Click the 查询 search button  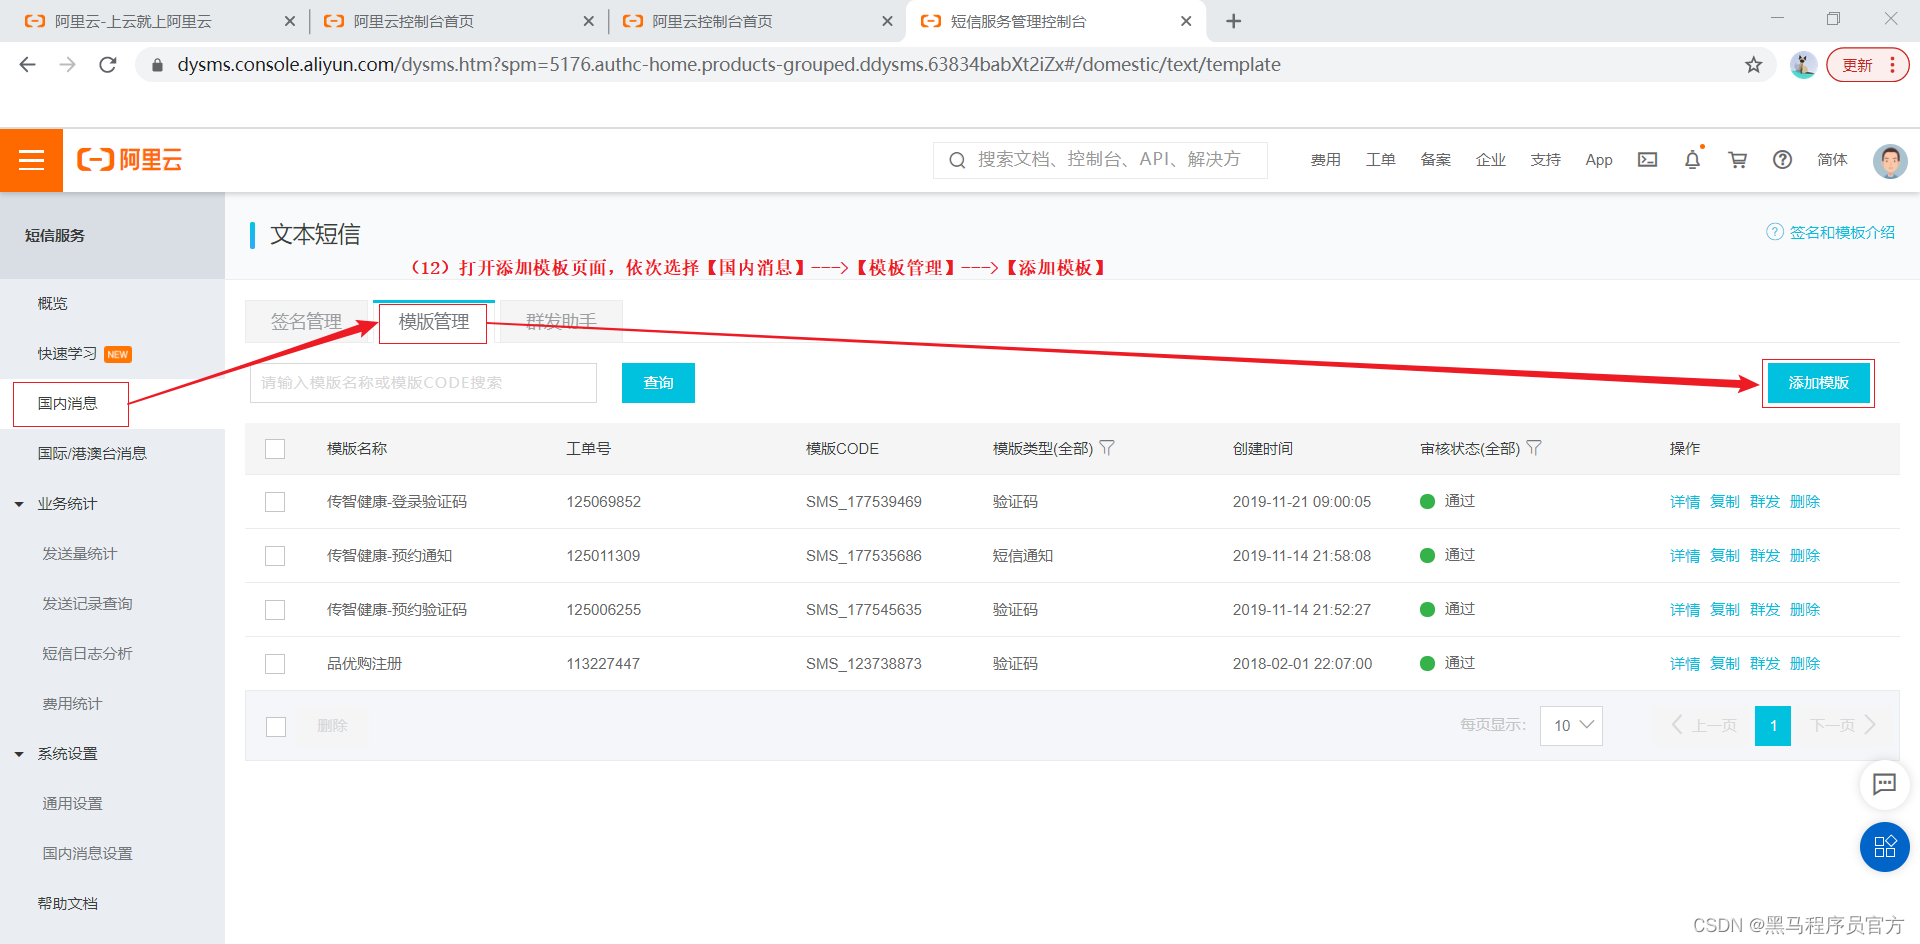point(658,383)
